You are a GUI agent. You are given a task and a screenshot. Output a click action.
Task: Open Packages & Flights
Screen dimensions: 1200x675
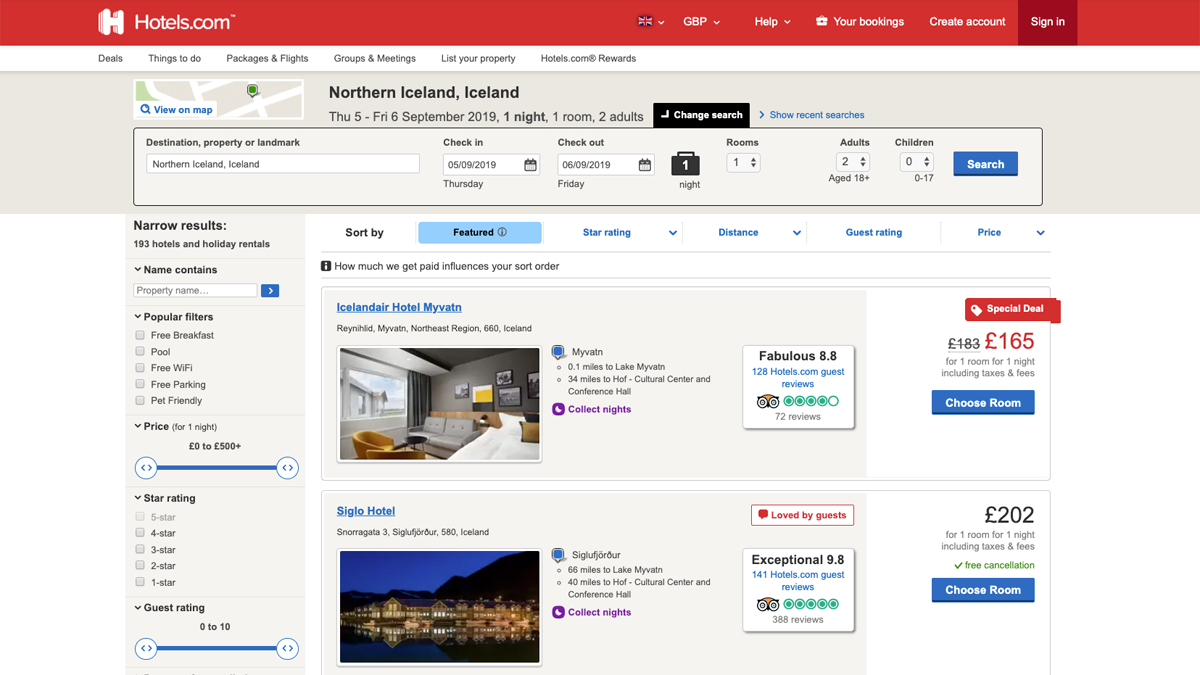pyautogui.click(x=267, y=58)
